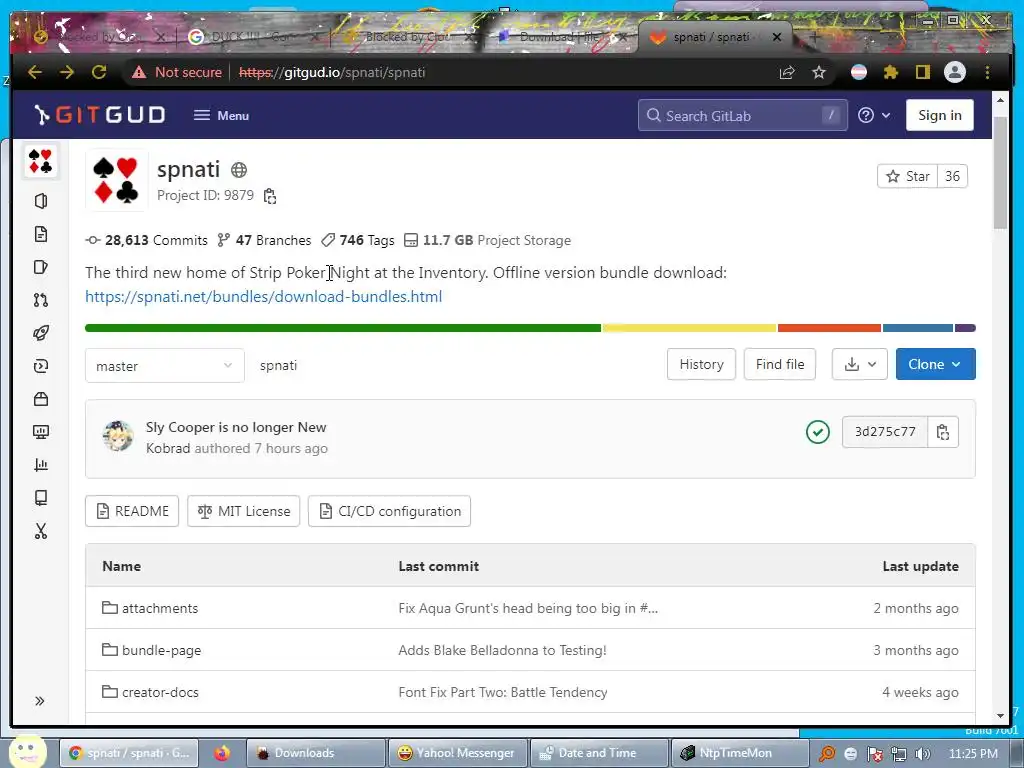1024x768 pixels.
Task: Open Yahoo! Messenger from the taskbar
Action: (x=456, y=753)
